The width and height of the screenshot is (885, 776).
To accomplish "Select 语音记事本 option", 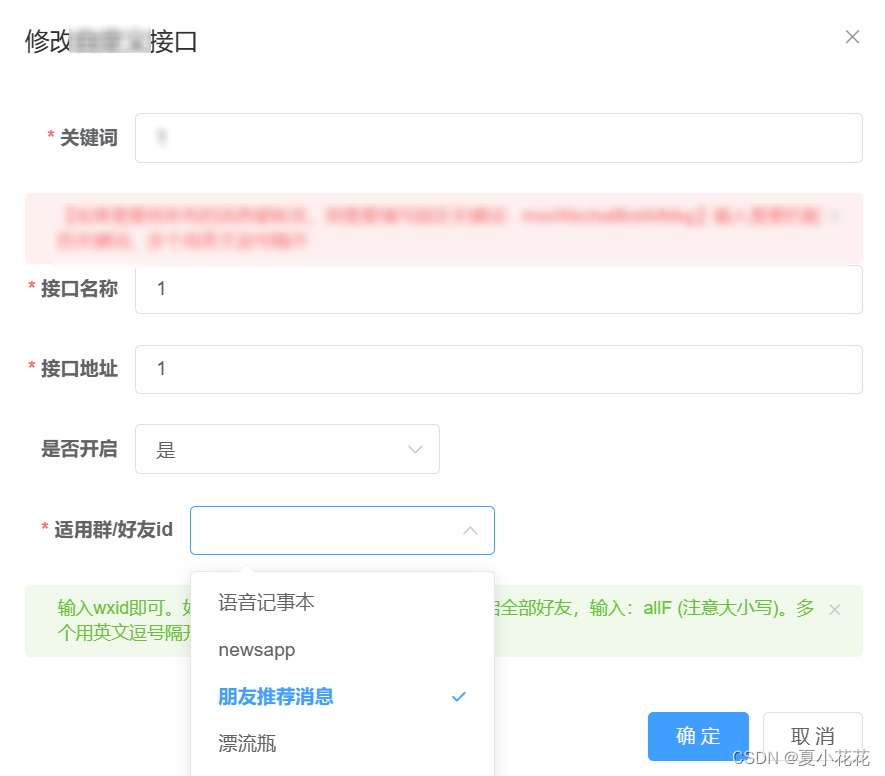I will click(343, 602).
